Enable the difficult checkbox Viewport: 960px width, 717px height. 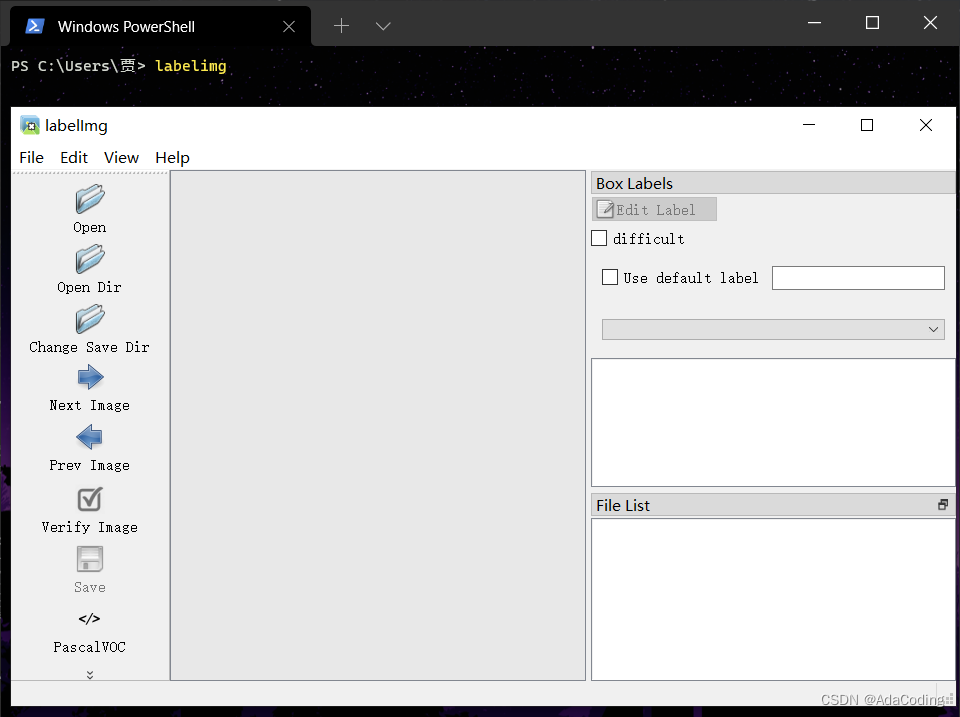(599, 238)
